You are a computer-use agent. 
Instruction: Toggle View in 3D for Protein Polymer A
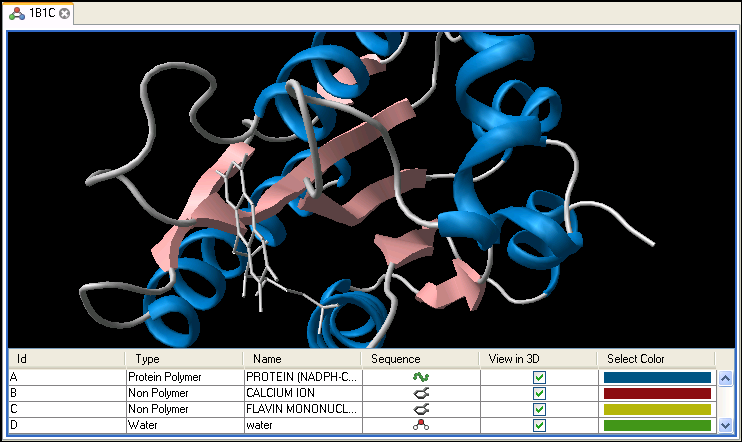click(x=539, y=377)
